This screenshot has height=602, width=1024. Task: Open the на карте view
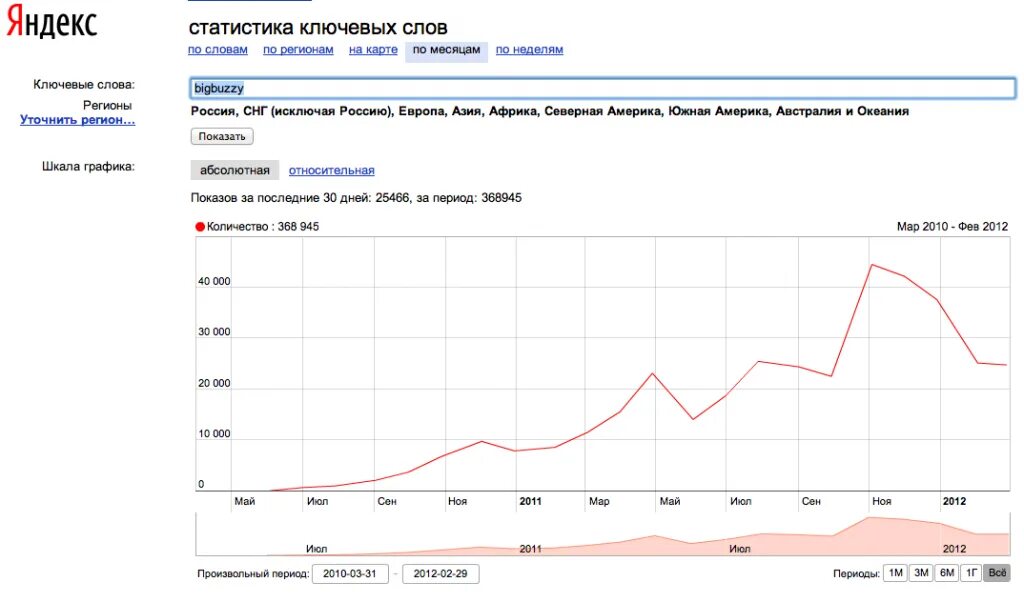[373, 50]
